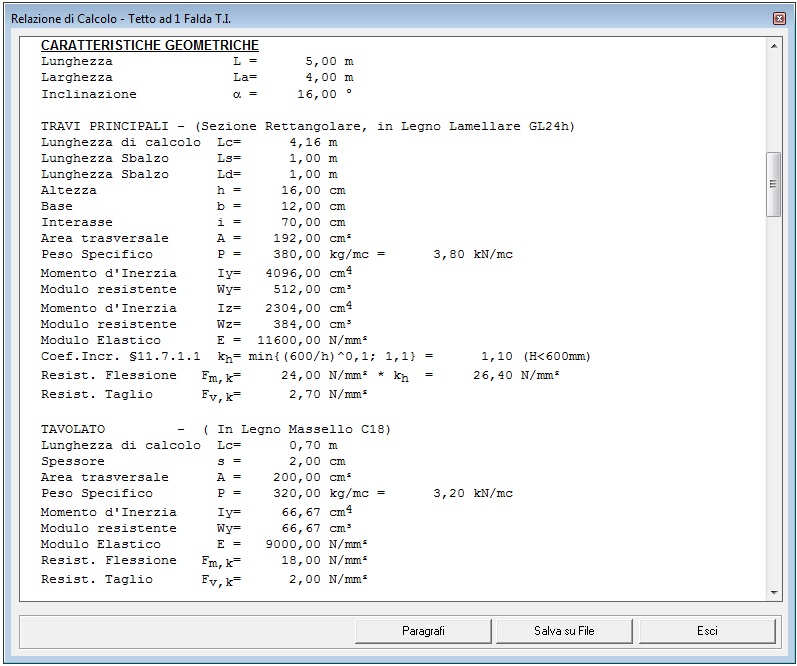
Task: Click the Base b = 12,00 cm line
Action: tap(193, 206)
